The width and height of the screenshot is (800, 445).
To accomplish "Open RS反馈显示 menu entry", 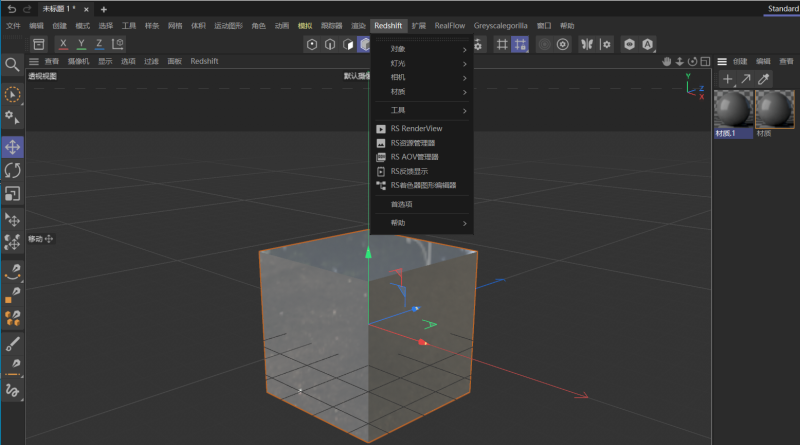I will [x=421, y=171].
